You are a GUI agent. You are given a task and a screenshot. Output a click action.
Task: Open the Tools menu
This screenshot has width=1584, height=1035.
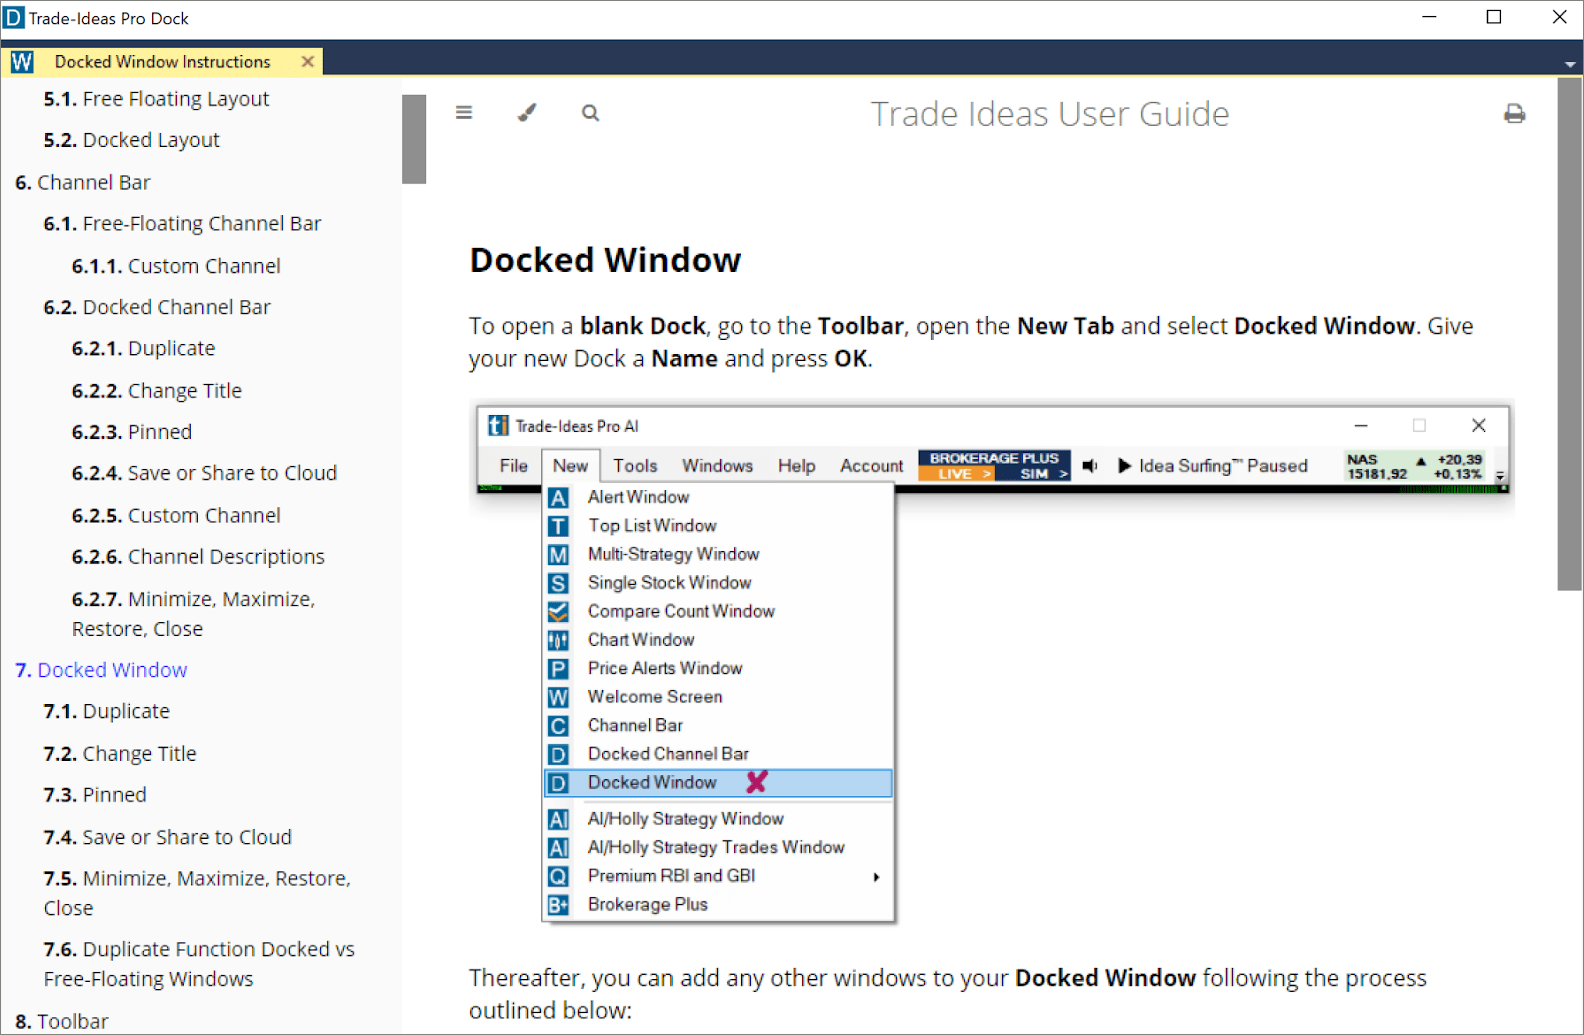(x=635, y=466)
